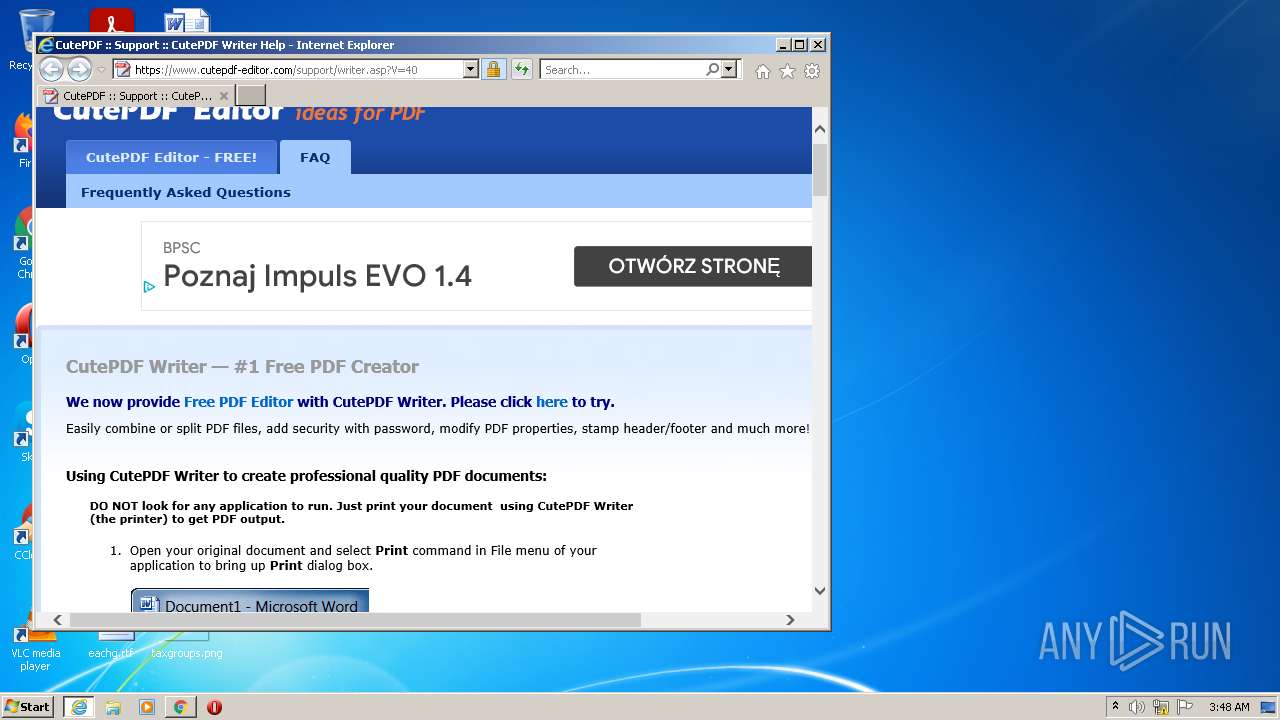Expand the search provider dropdown
This screenshot has height=720, width=1280.
coord(729,69)
